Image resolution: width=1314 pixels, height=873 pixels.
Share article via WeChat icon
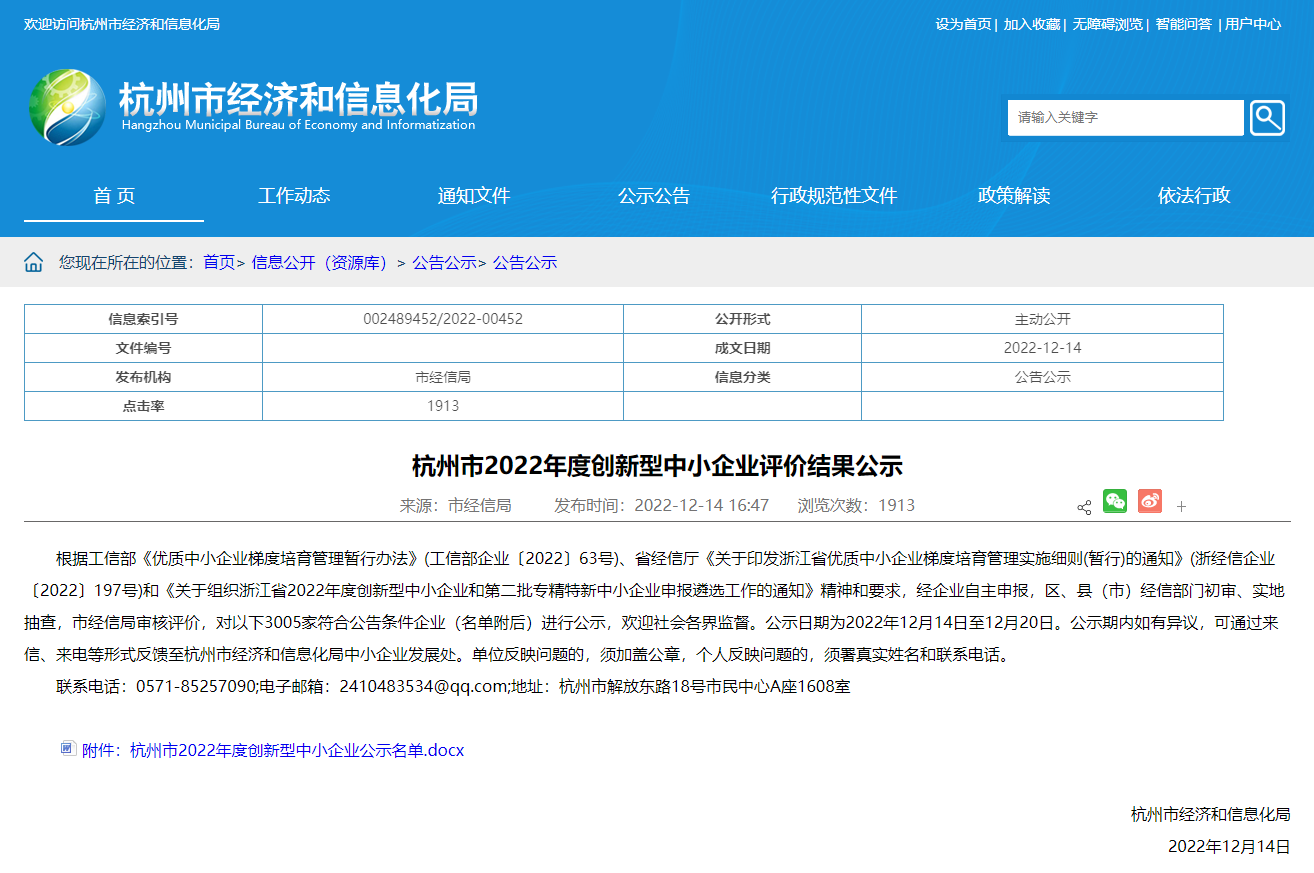(1115, 502)
